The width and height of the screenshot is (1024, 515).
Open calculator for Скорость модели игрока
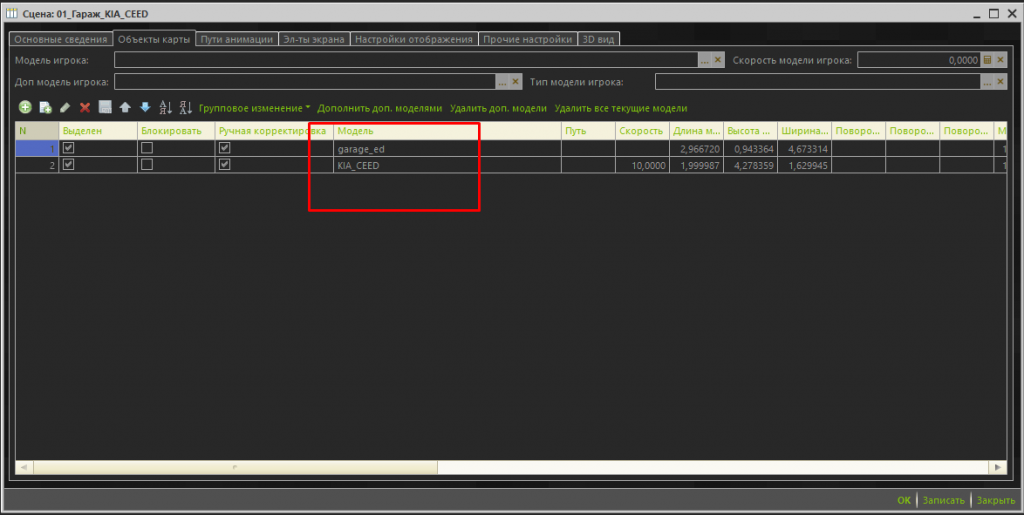click(x=987, y=60)
